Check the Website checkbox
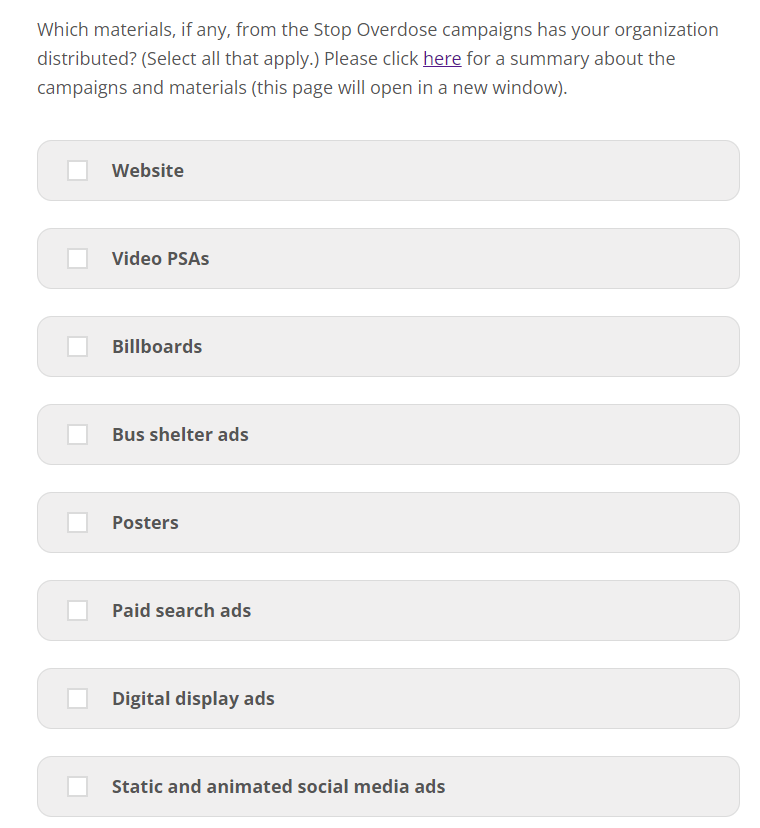Screen dimensions: 760x828 tap(77, 171)
